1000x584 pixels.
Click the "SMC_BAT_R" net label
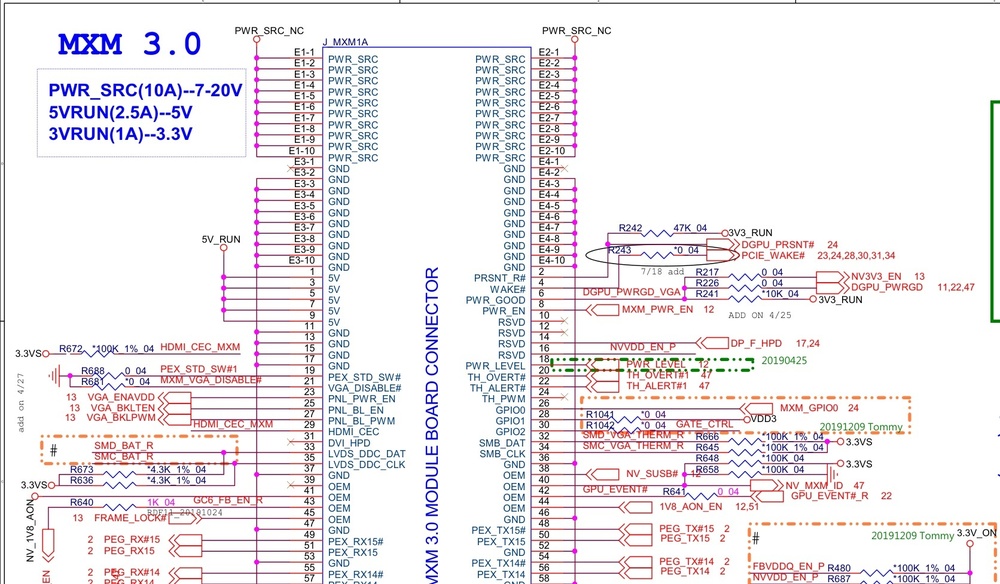(124, 456)
